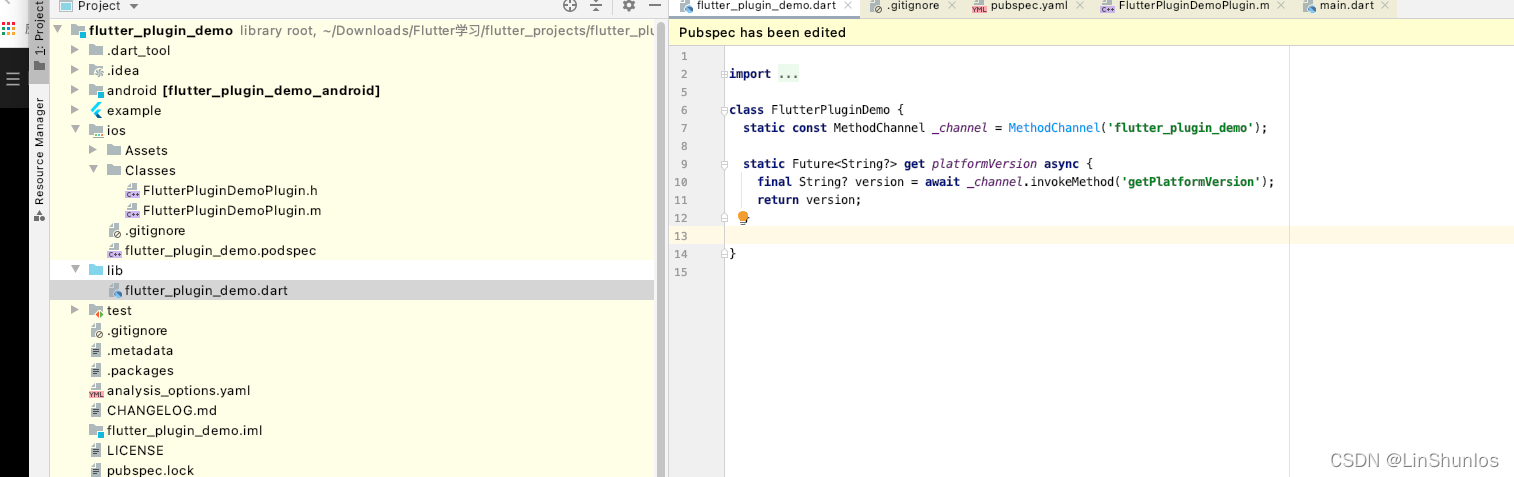Click the intention lightbulb on line 12

[x=743, y=217]
